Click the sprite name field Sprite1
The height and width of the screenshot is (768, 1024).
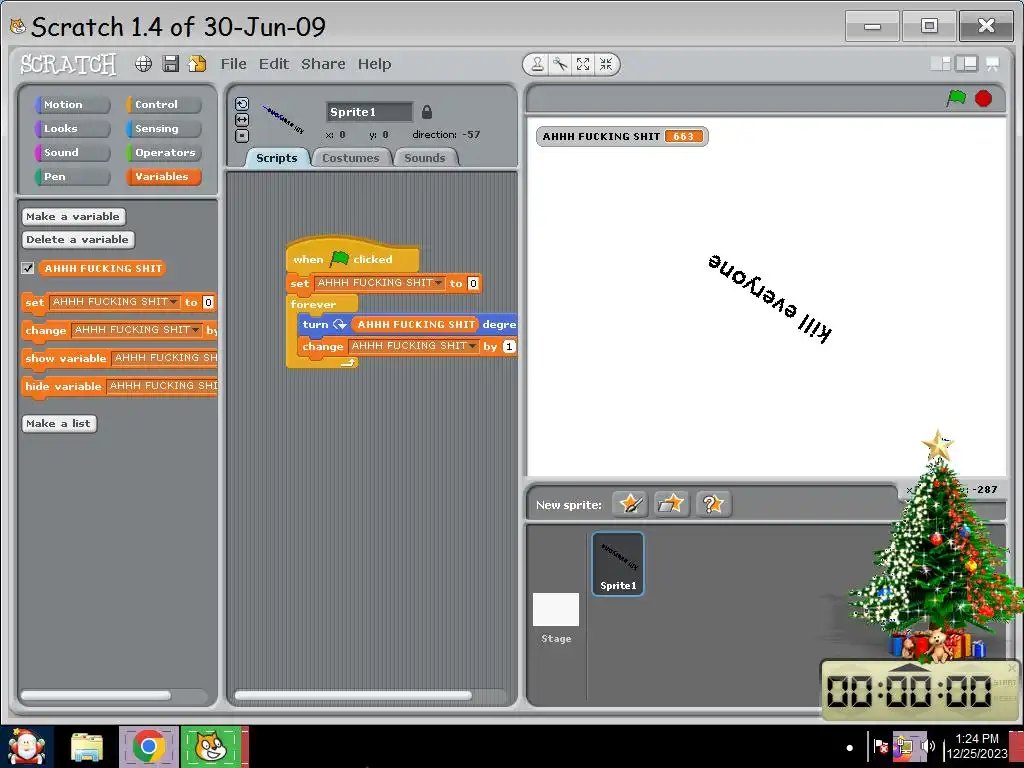(369, 112)
